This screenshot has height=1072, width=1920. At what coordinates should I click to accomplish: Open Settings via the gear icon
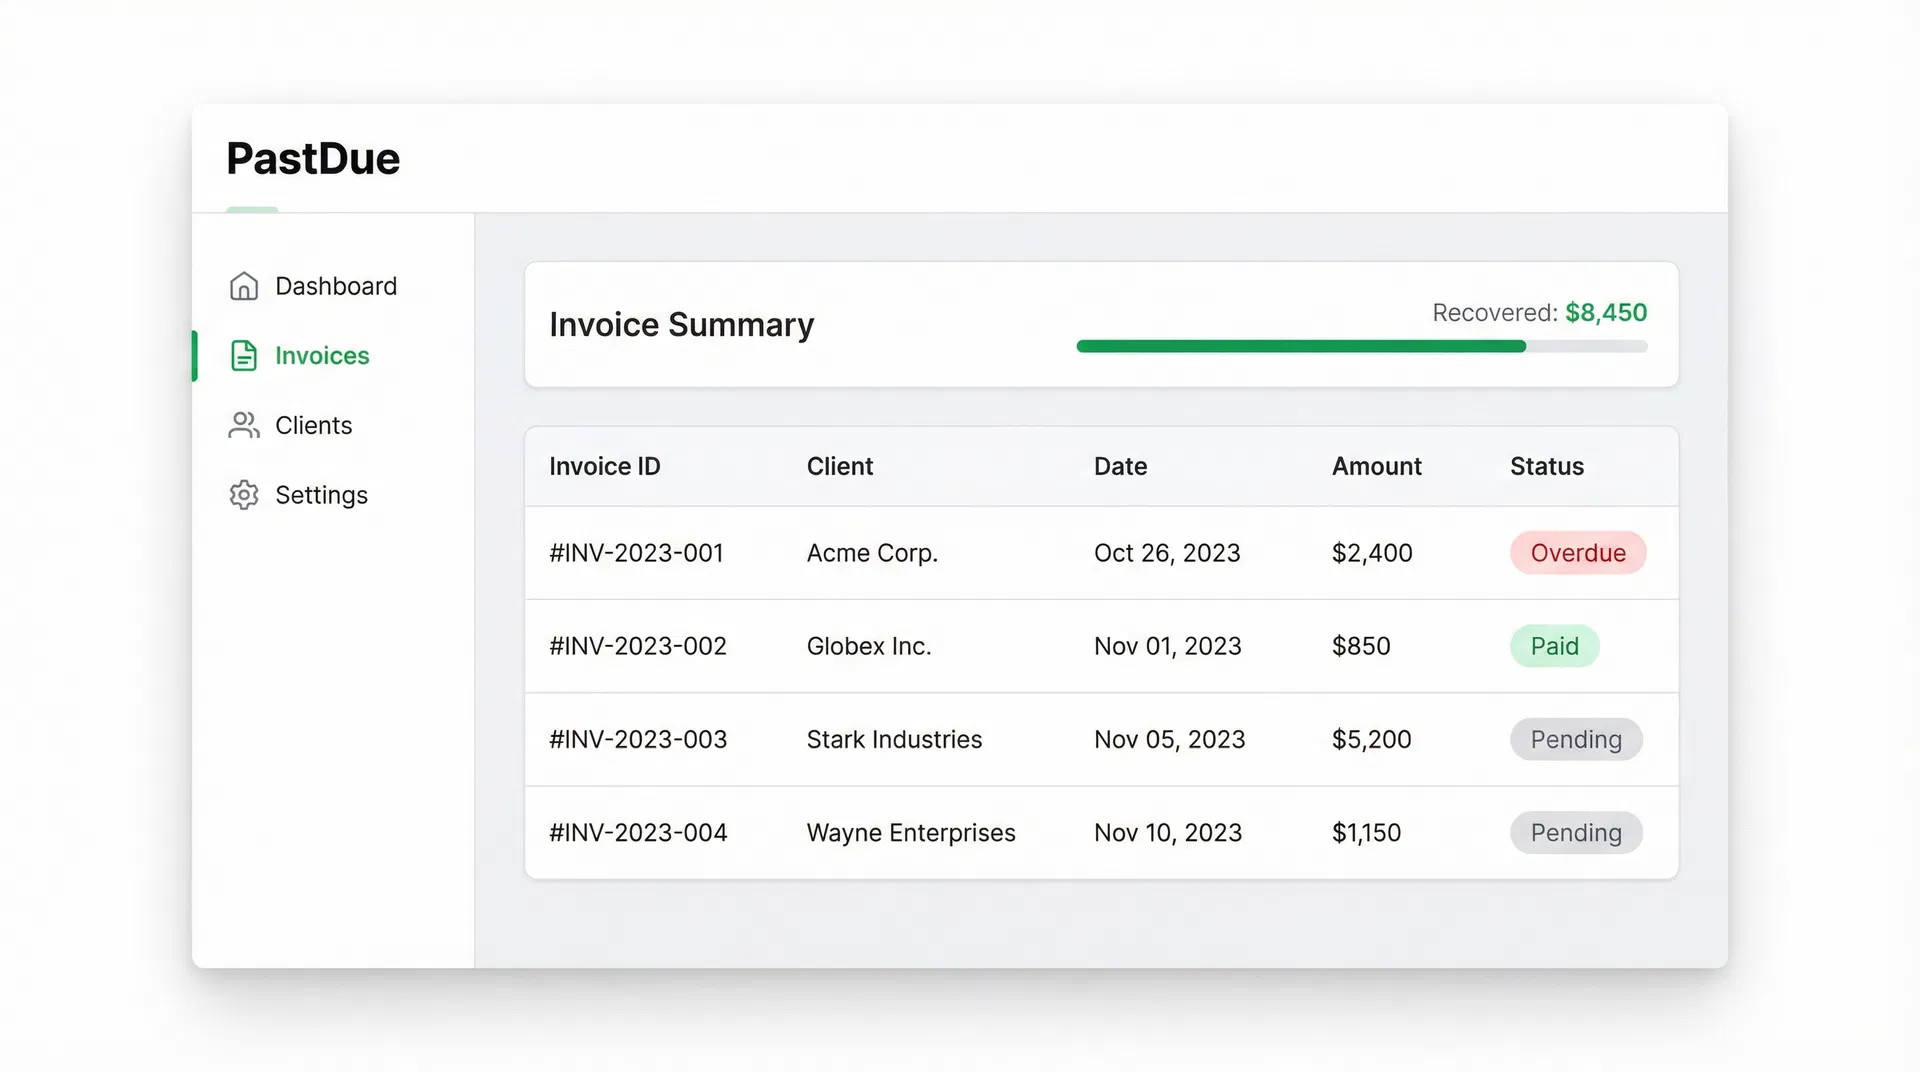[x=243, y=494]
